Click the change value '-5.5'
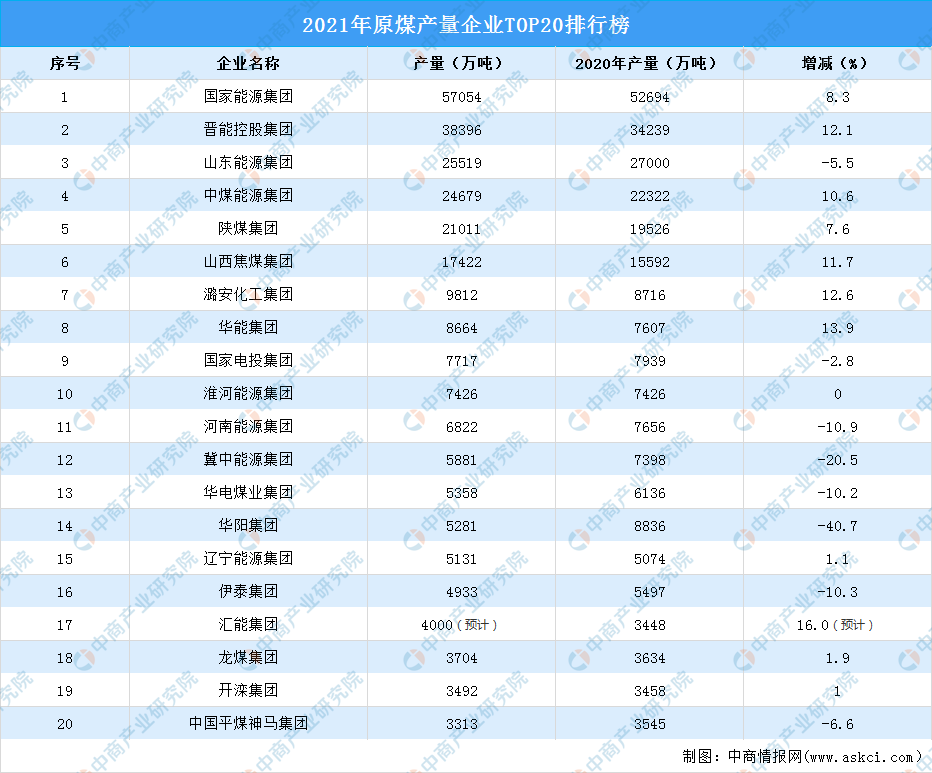The width and height of the screenshot is (932, 773). (837, 163)
